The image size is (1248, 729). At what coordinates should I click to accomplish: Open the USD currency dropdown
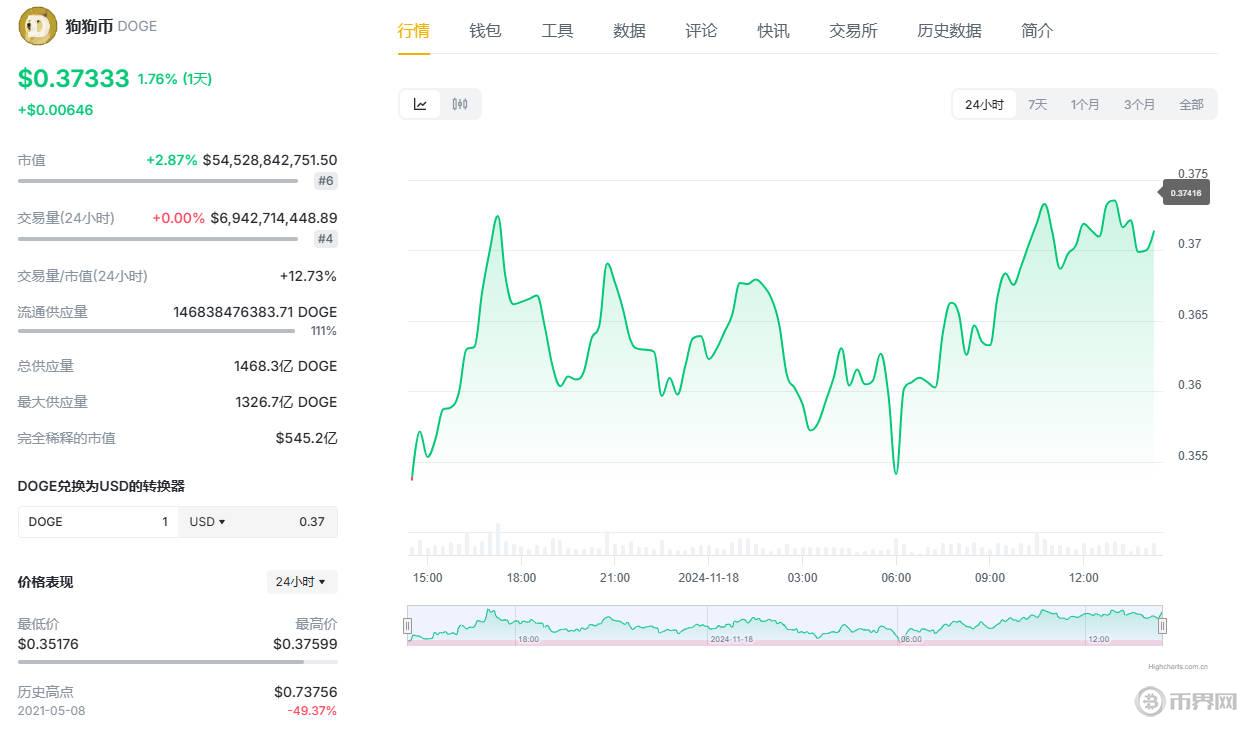tap(207, 522)
